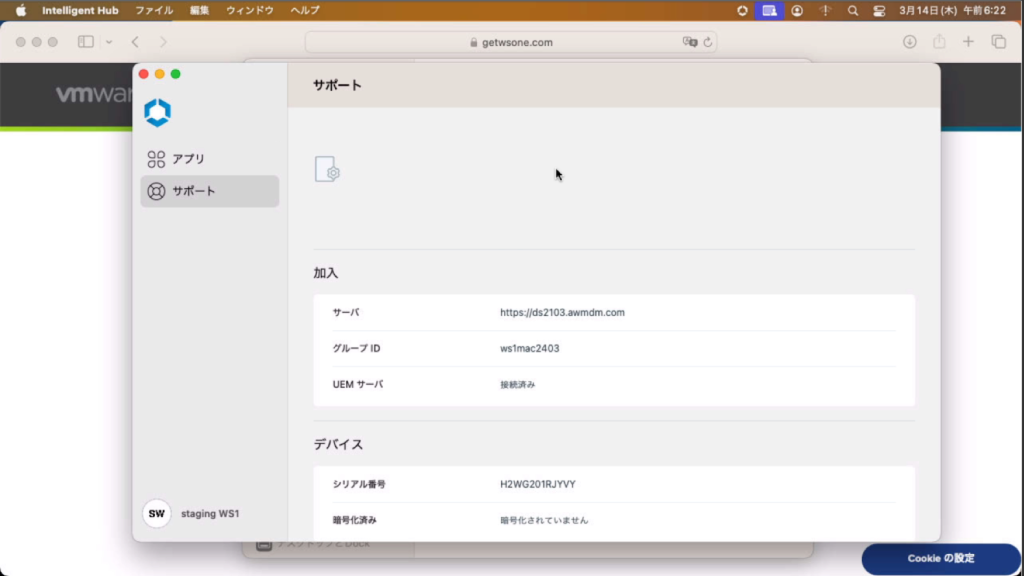Open the ファイル menu
The image size is (1024, 576).
tap(153, 10)
